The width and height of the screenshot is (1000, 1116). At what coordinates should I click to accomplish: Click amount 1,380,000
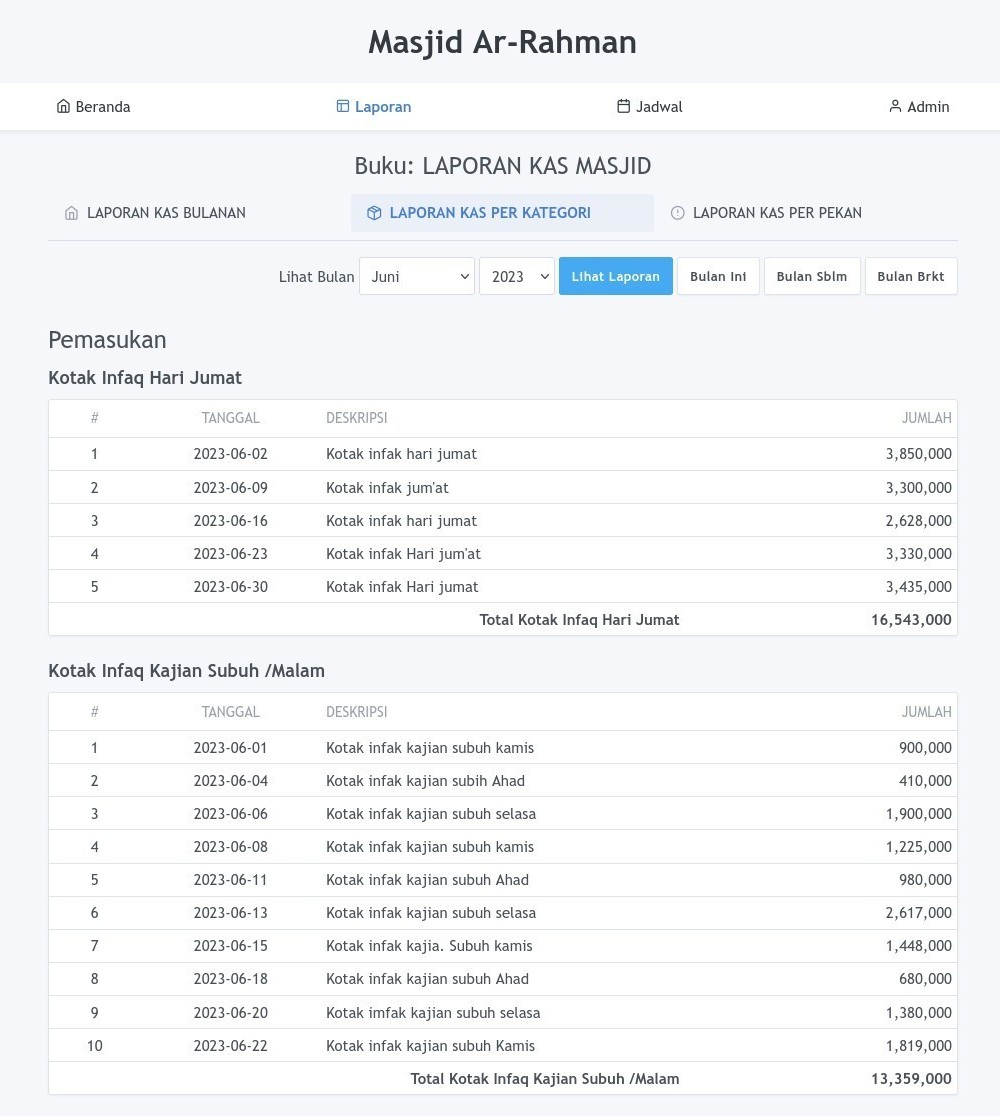click(x=918, y=1013)
